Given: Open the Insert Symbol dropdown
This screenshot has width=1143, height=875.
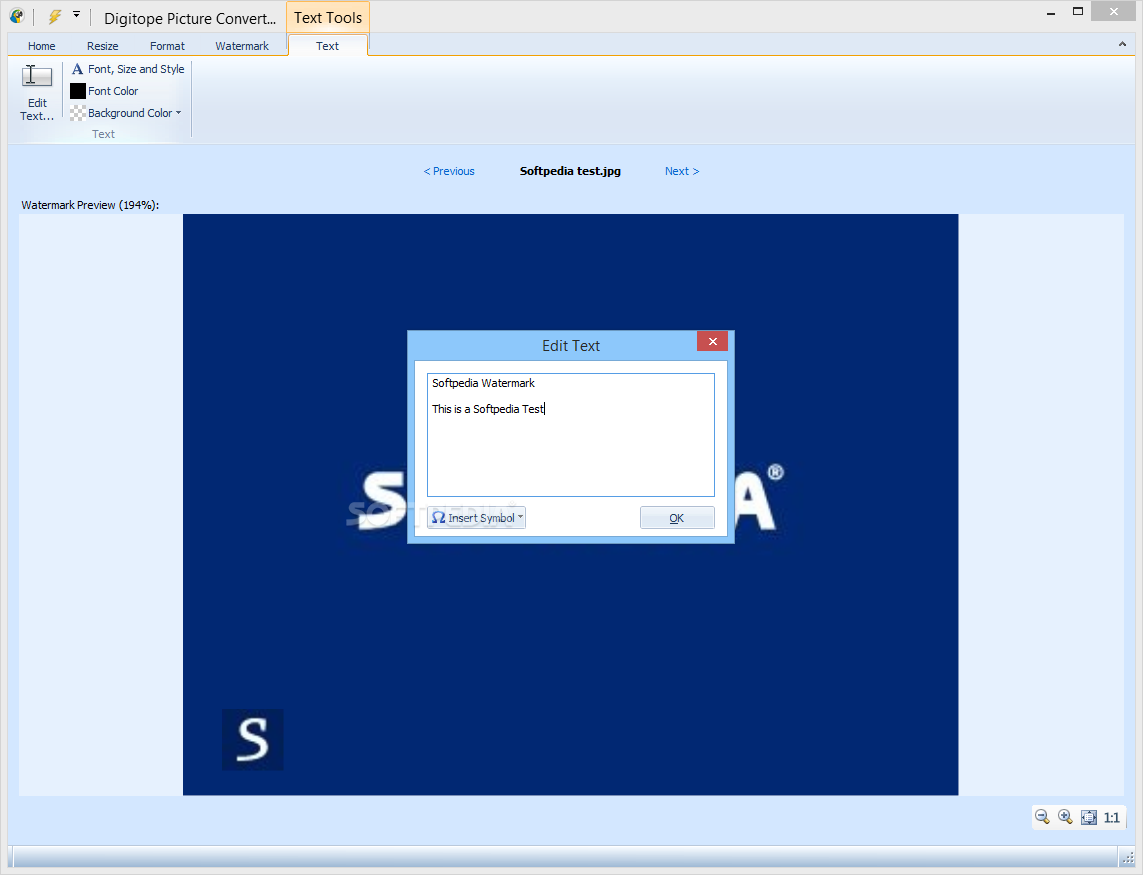Looking at the screenshot, I should tap(477, 518).
